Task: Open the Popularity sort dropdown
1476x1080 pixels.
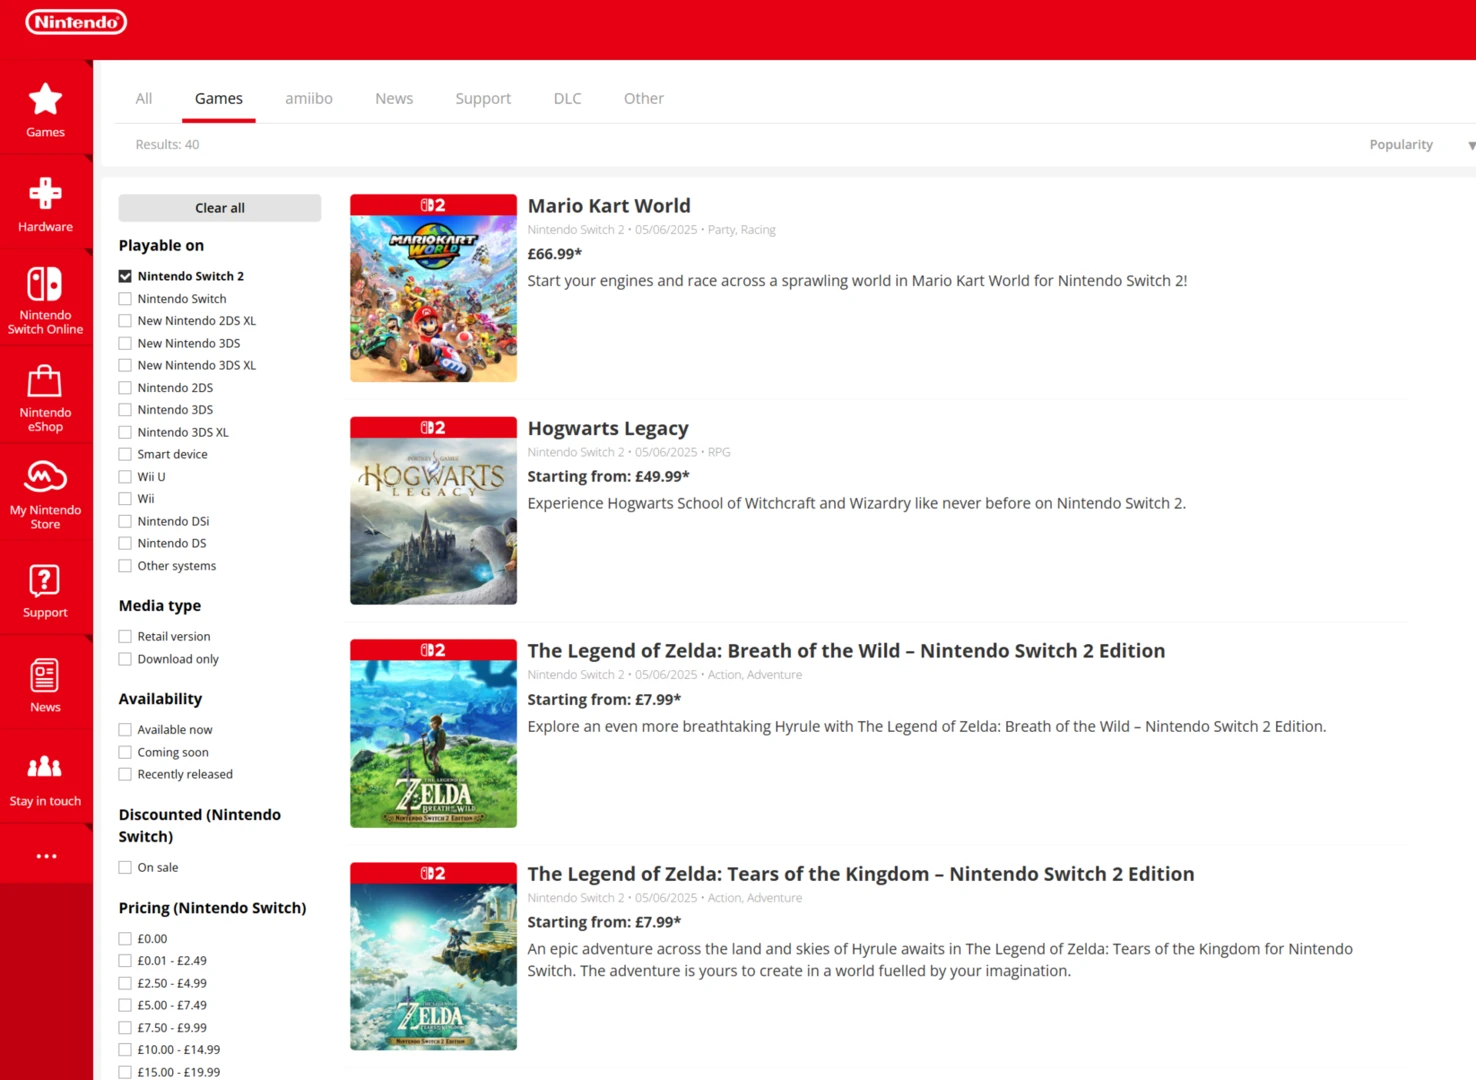Action: click(1420, 145)
